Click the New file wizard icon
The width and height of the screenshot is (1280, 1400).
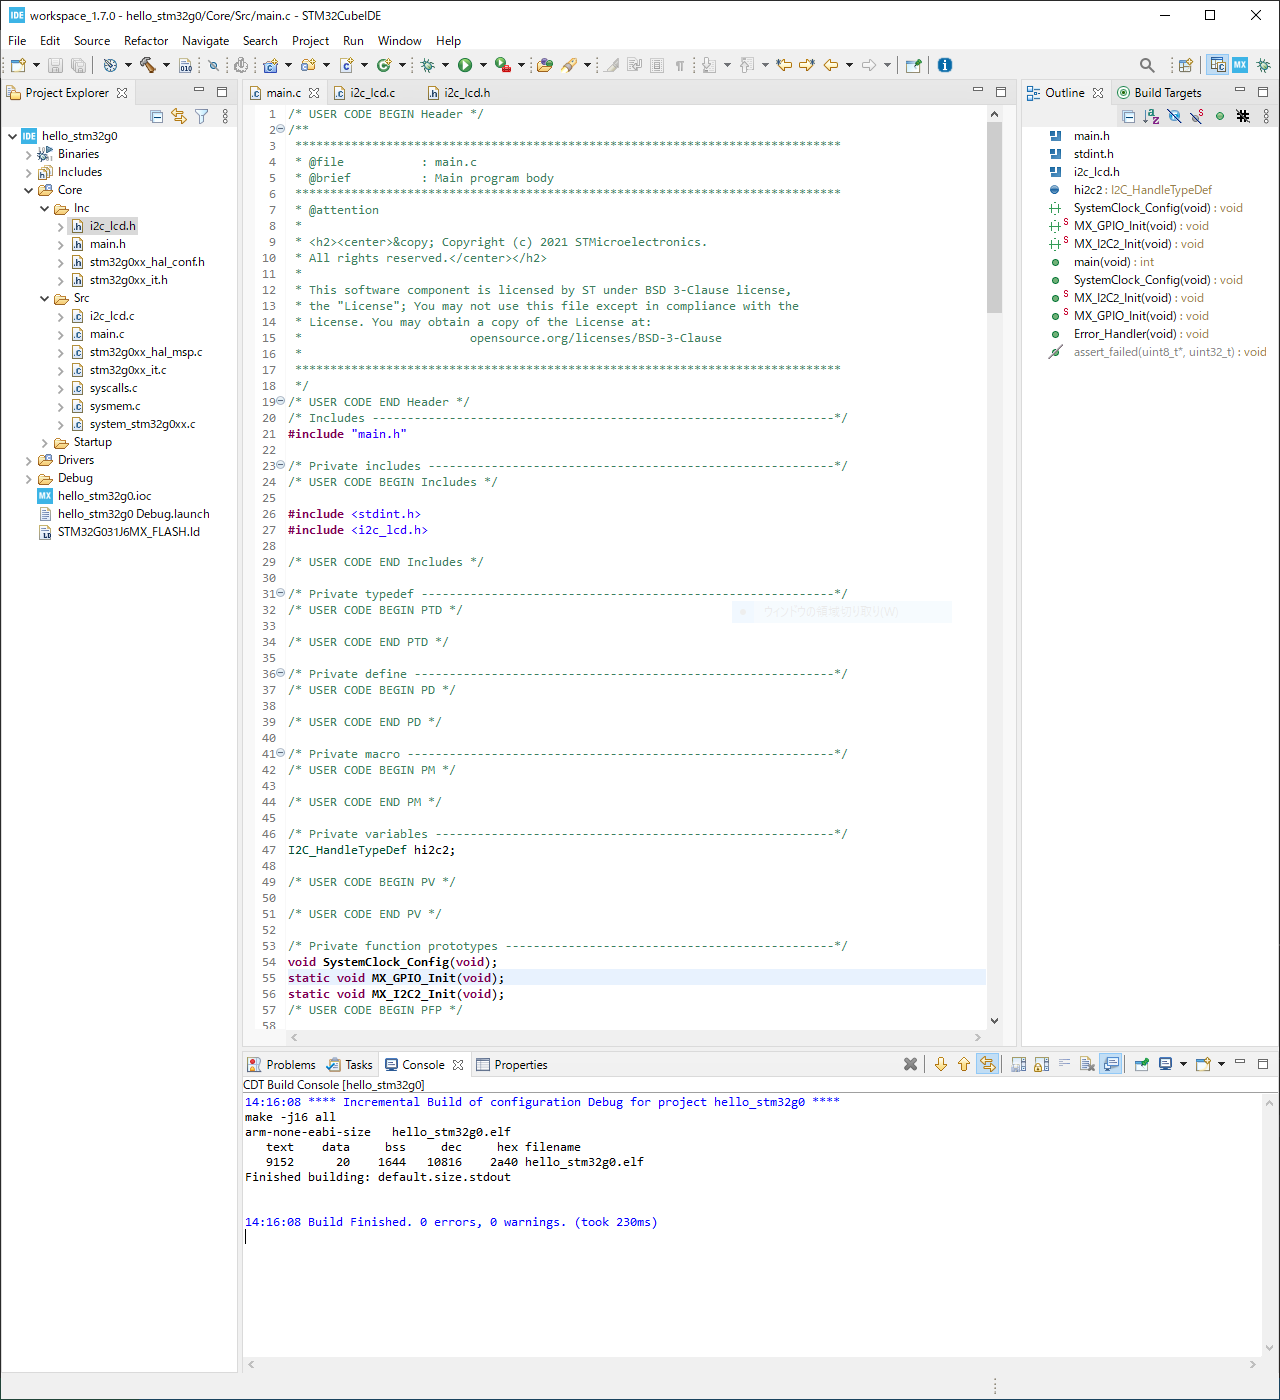tap(18, 65)
